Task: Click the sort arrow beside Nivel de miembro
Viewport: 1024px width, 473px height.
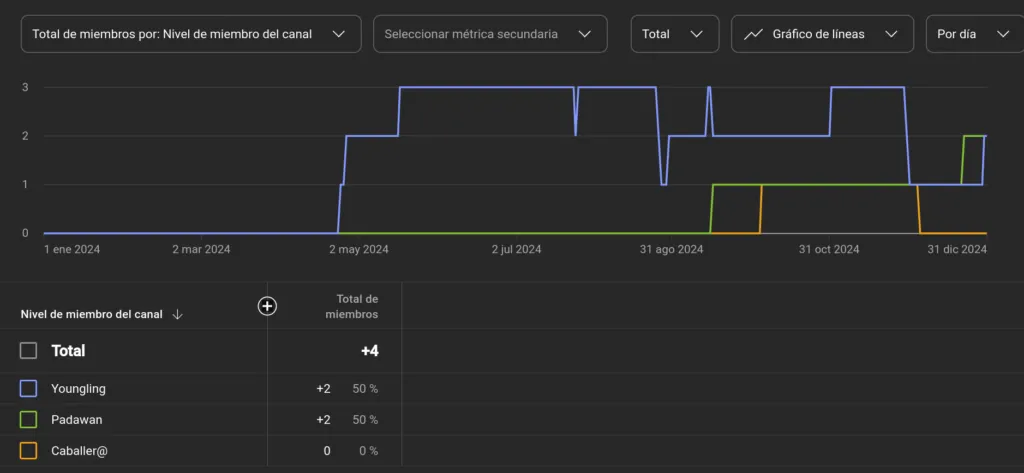Action: click(178, 314)
